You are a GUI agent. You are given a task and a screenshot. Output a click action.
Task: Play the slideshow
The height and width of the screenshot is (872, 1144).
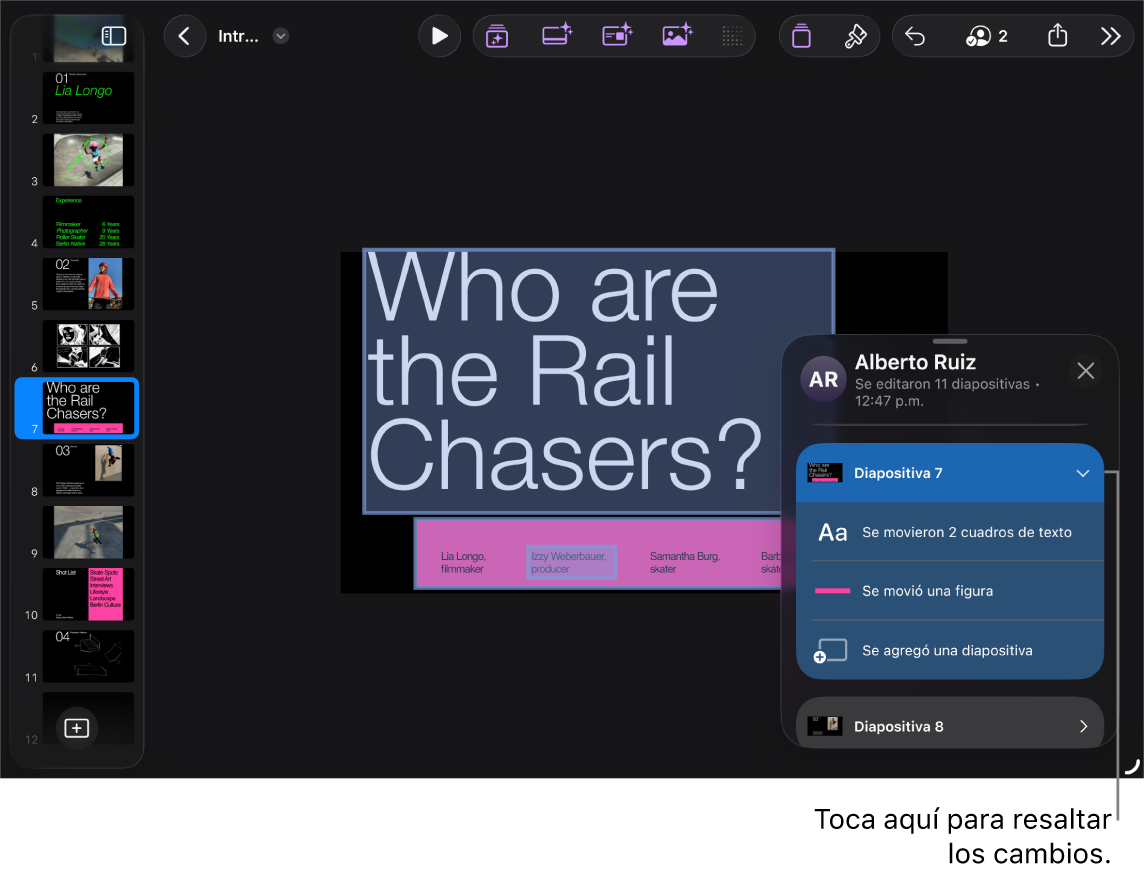click(x=439, y=37)
